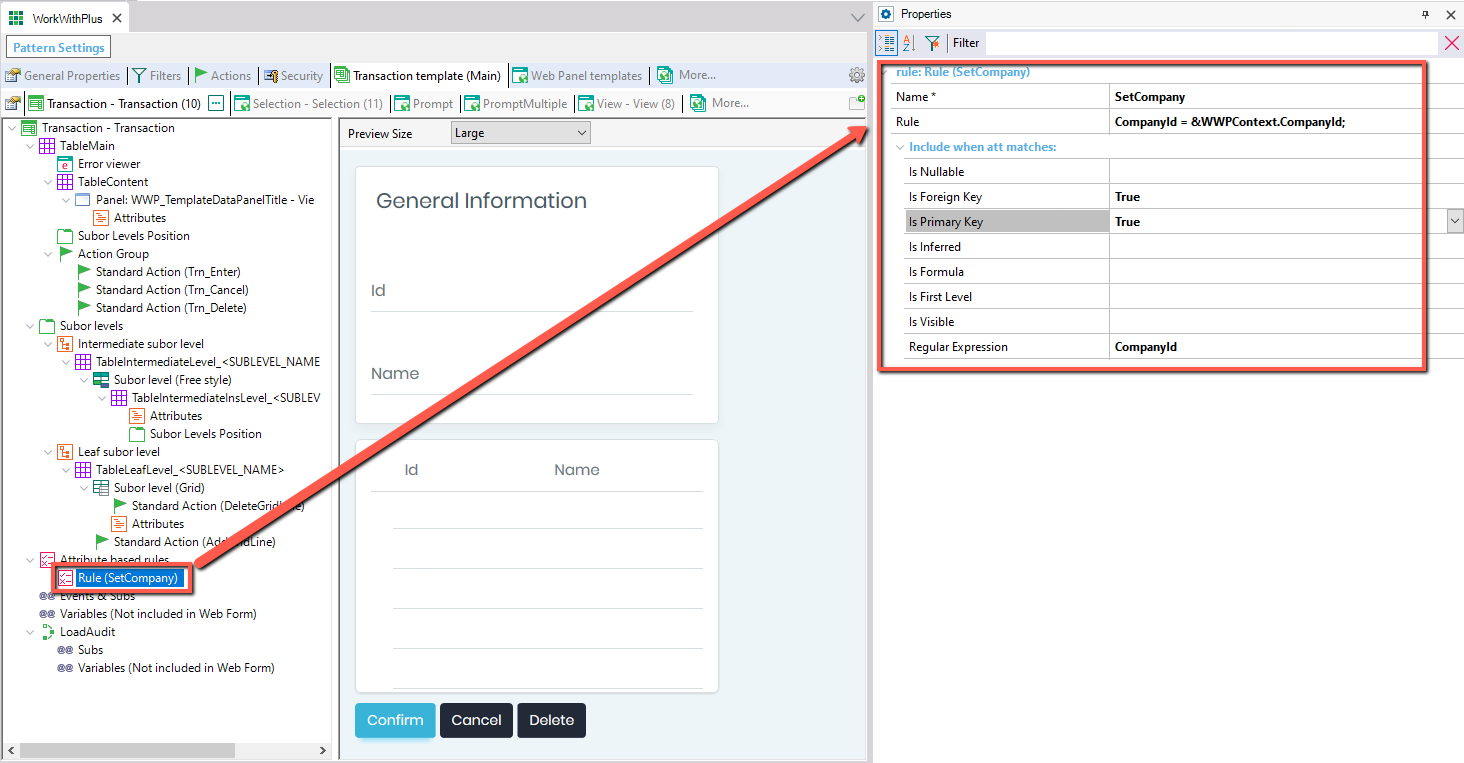Click the Cancel button

[476, 720]
